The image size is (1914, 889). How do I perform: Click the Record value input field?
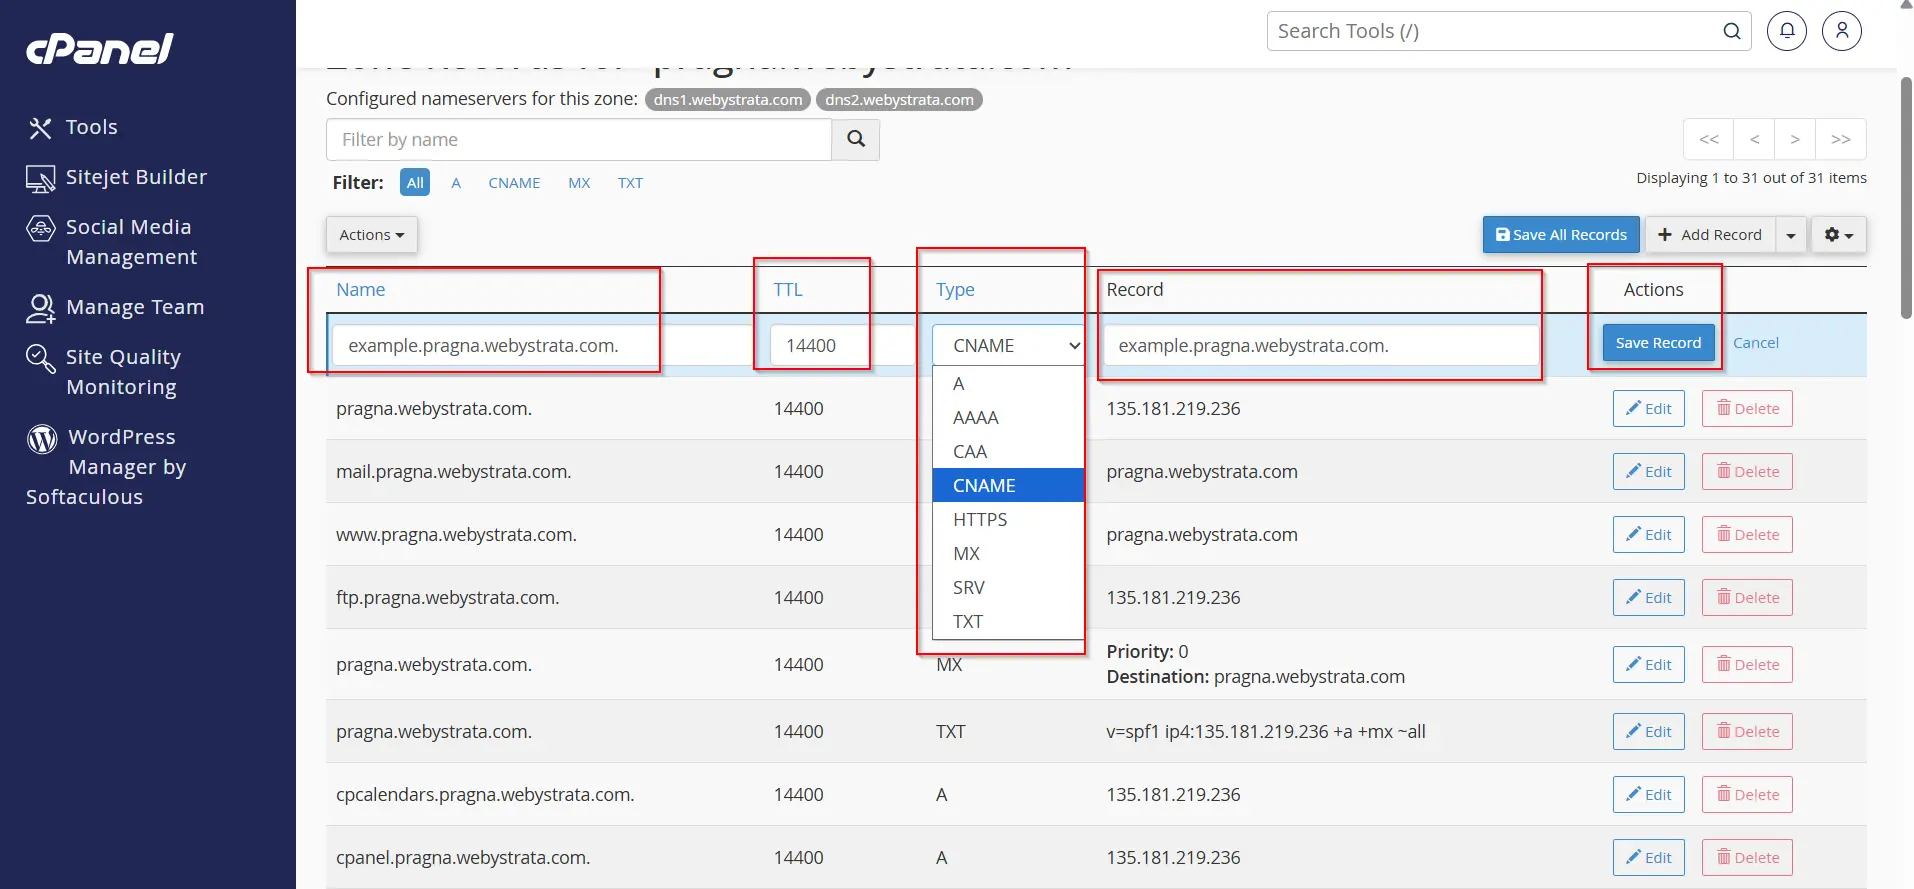1321,346
